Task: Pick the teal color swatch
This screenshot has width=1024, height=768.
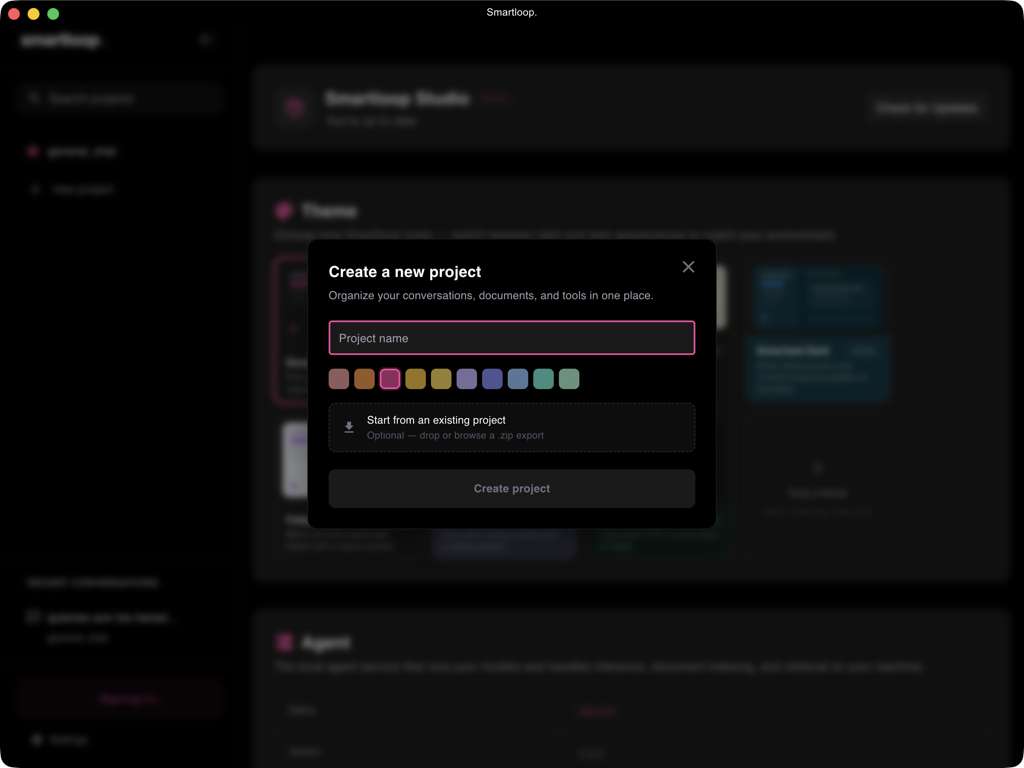Action: pos(543,379)
